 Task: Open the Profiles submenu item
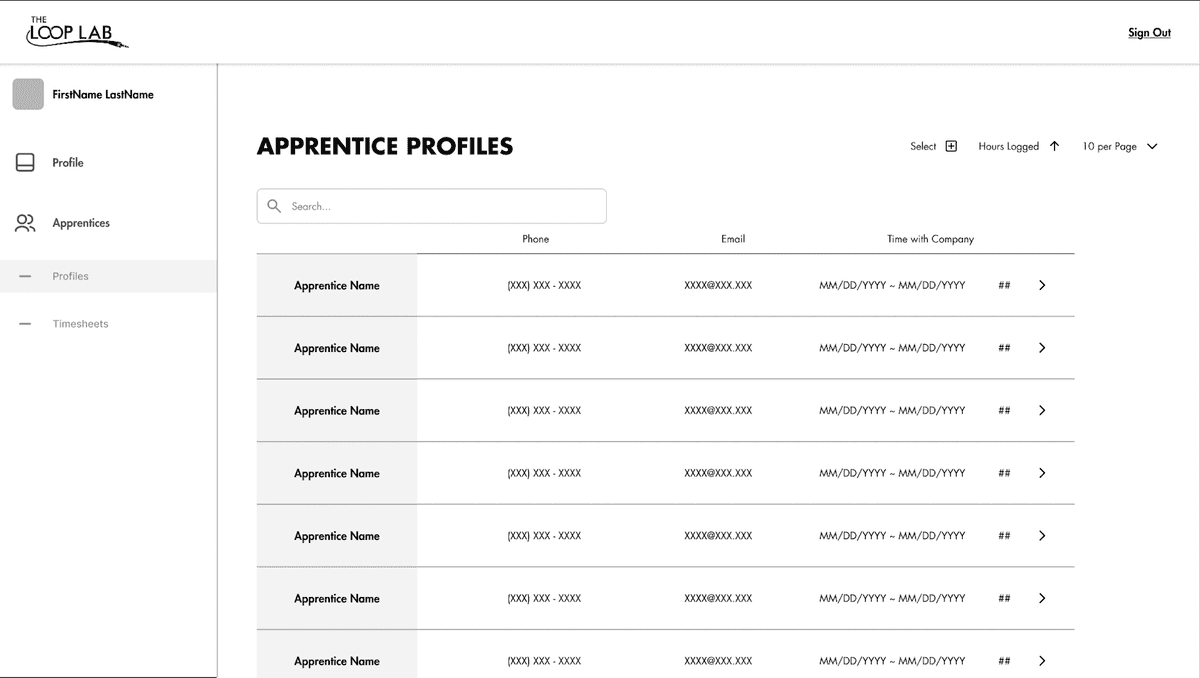71,276
